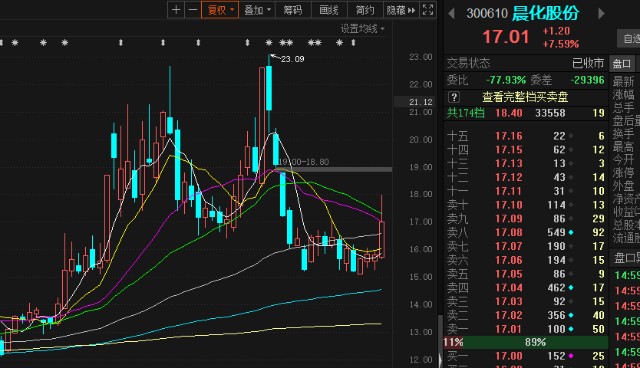Open the 设置均线 moving average dropdown
This screenshot has width=640, height=368.
pyautogui.click(x=362, y=29)
